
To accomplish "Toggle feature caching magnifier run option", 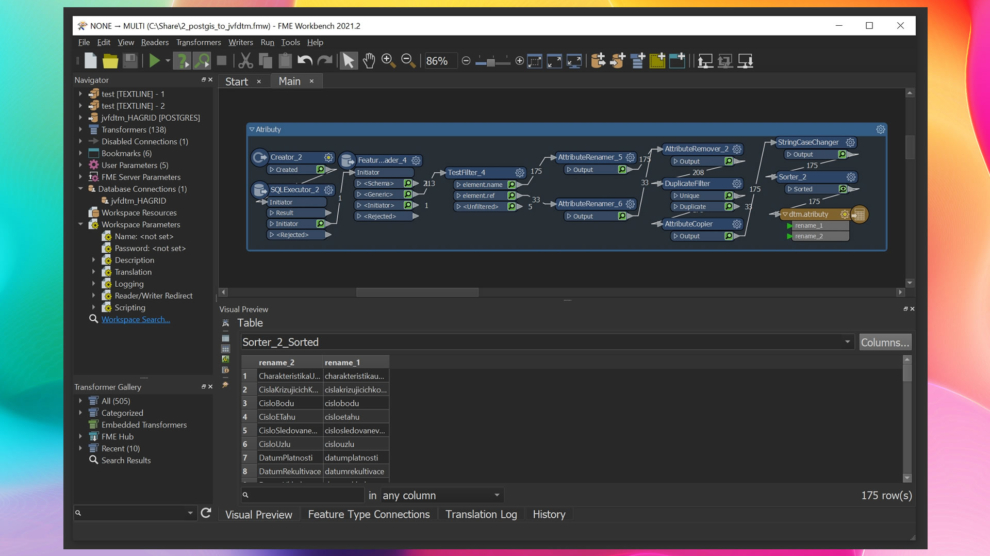I will (x=202, y=61).
